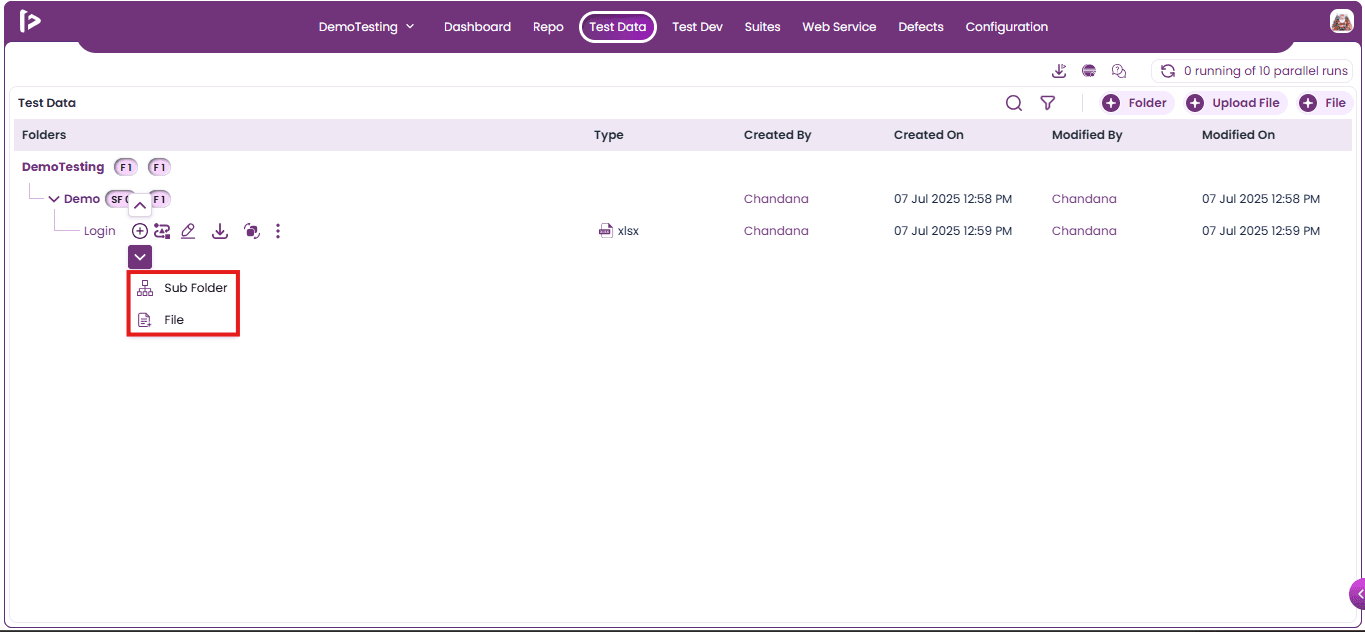Edit the Login file with the pencil icon
The height and width of the screenshot is (632, 1365).
tap(188, 231)
